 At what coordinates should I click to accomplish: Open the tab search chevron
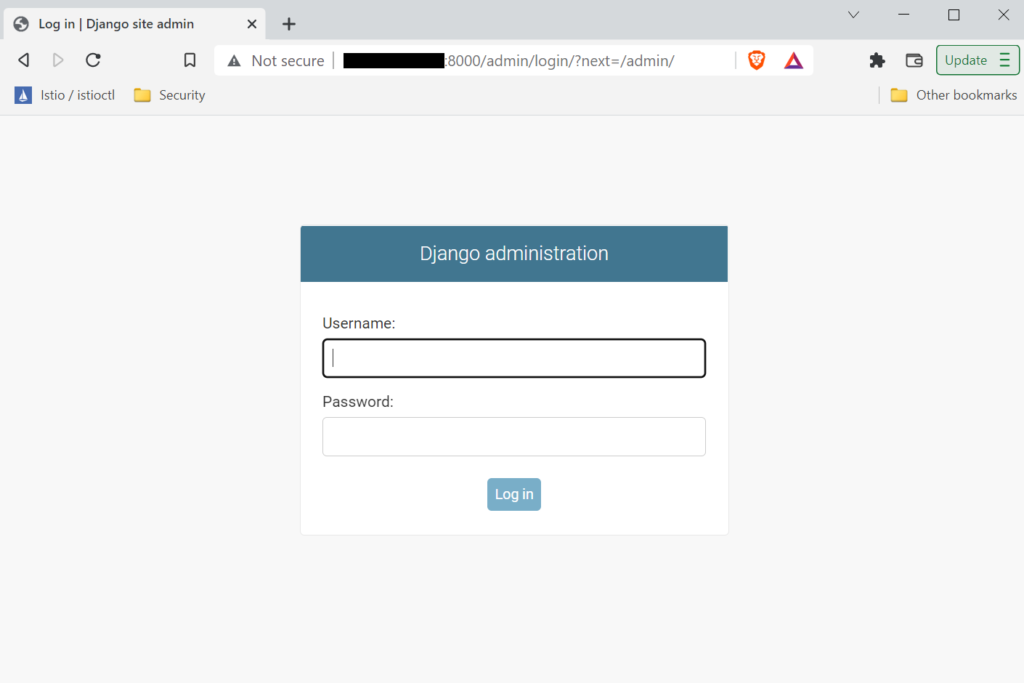pos(853,15)
